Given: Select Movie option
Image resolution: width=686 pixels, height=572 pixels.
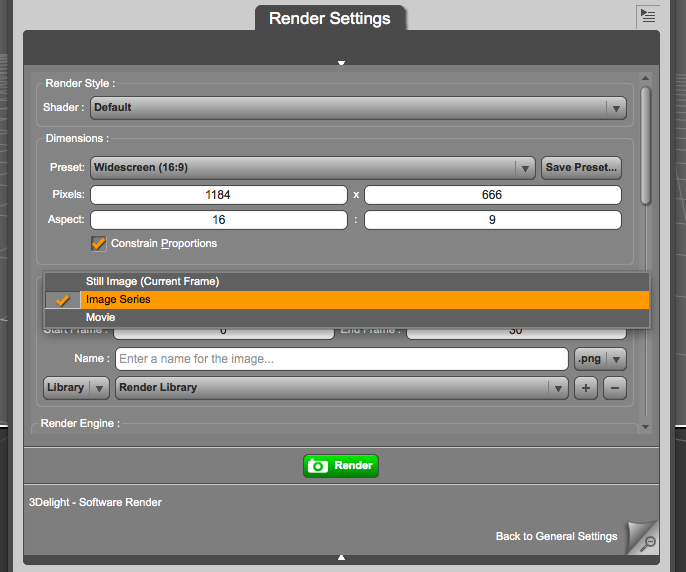Looking at the screenshot, I should coord(347,318).
